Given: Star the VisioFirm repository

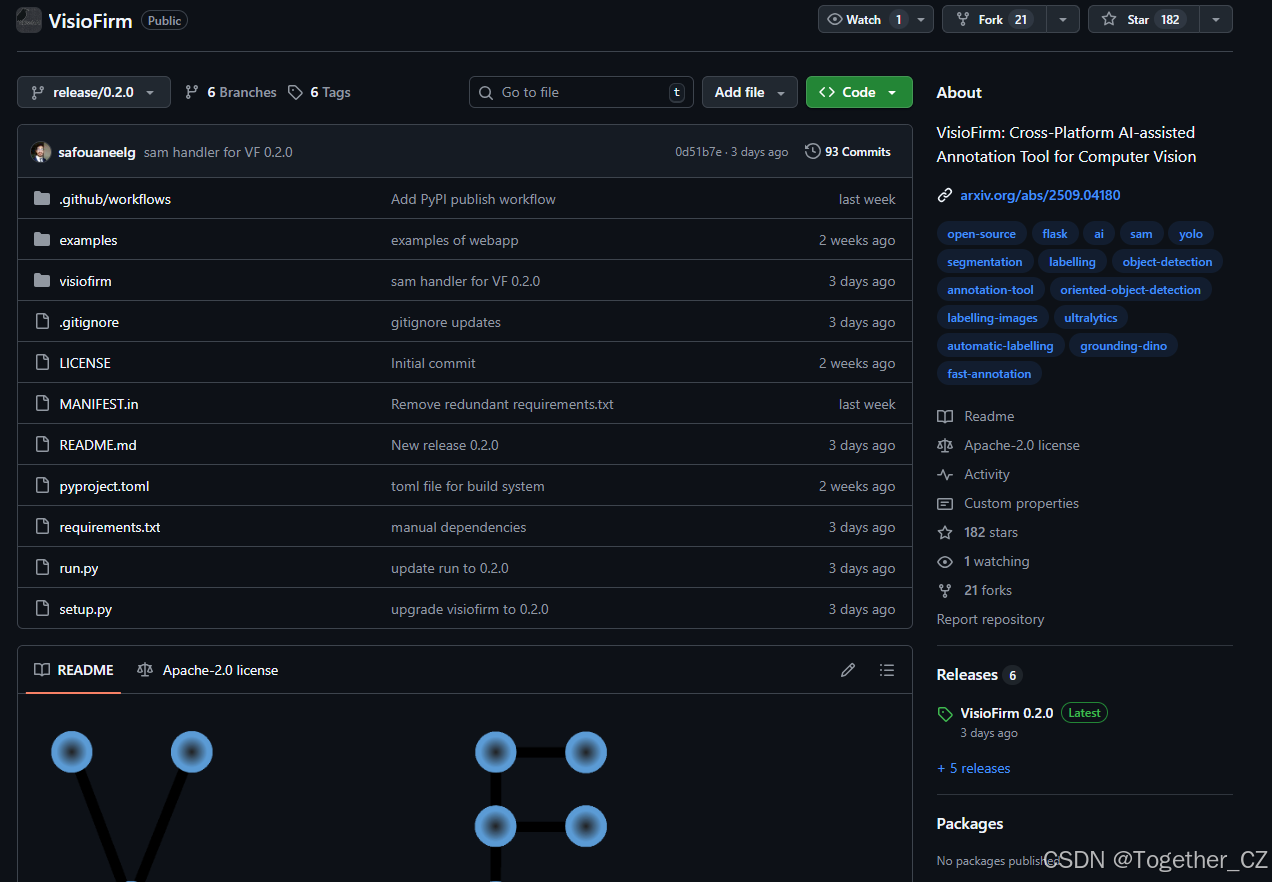Looking at the screenshot, I should [x=1143, y=20].
